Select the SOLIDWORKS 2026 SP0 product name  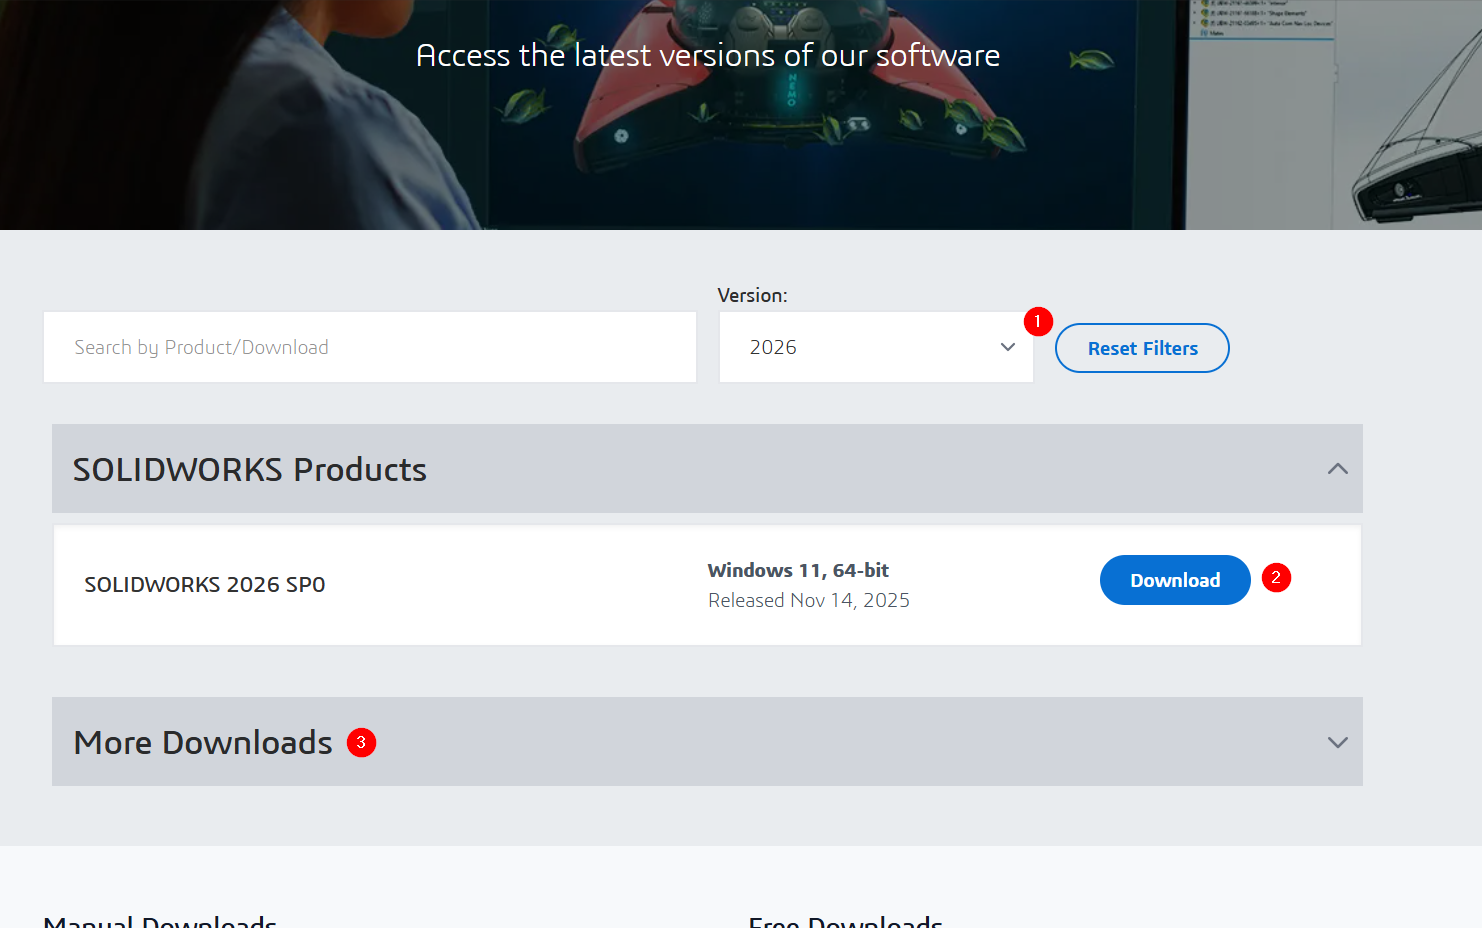(x=205, y=585)
